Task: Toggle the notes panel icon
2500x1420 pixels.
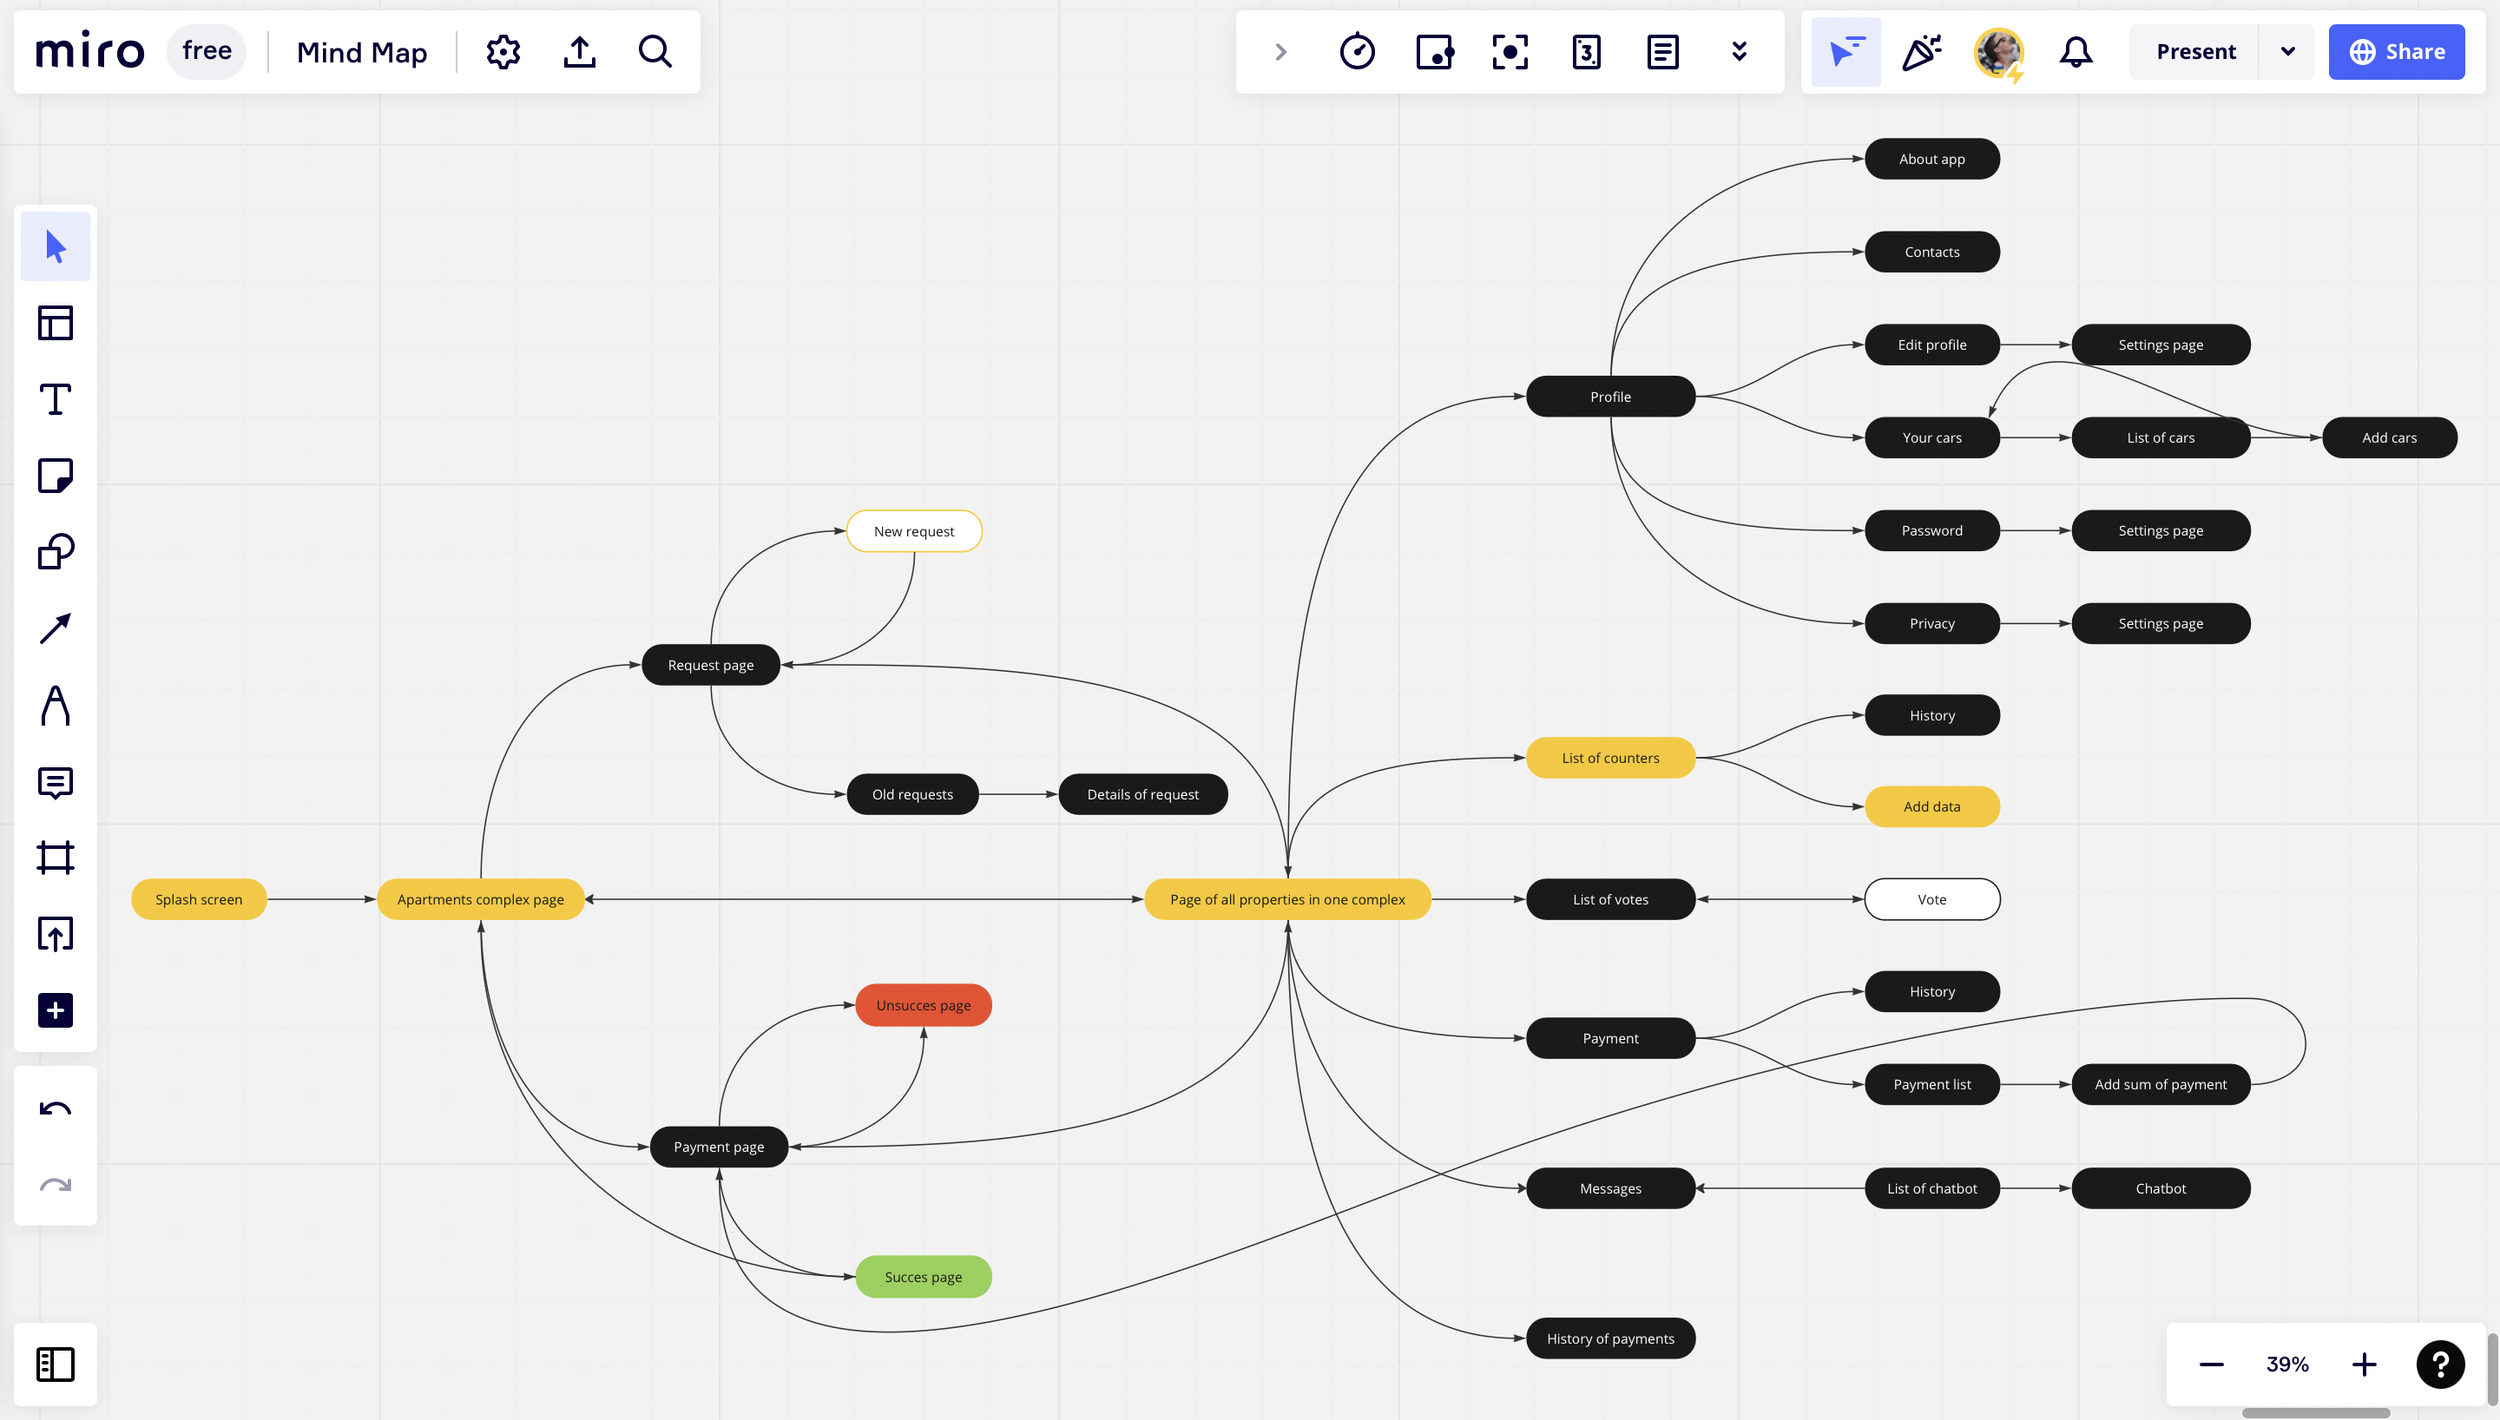Action: 1662,52
